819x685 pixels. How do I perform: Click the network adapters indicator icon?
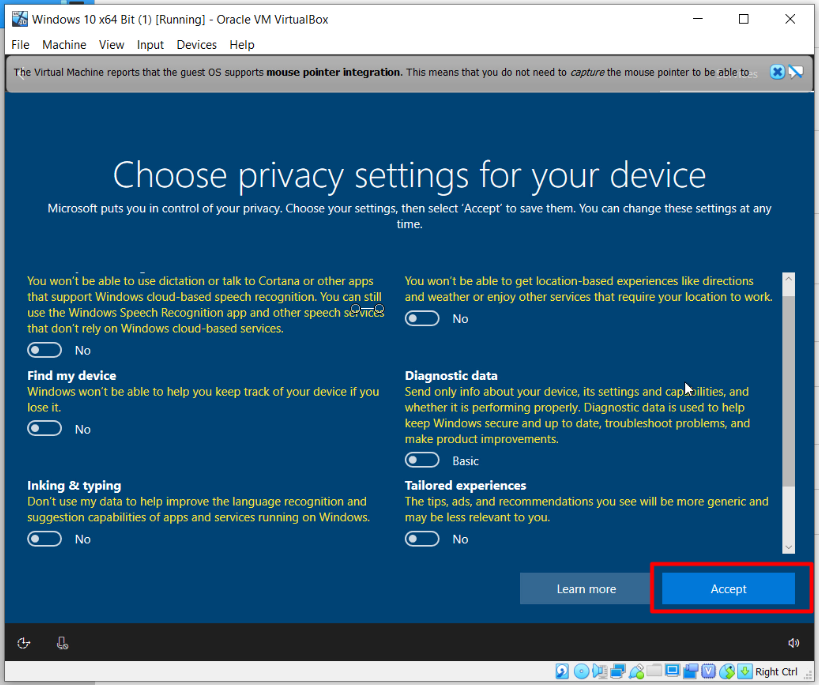pos(618,671)
